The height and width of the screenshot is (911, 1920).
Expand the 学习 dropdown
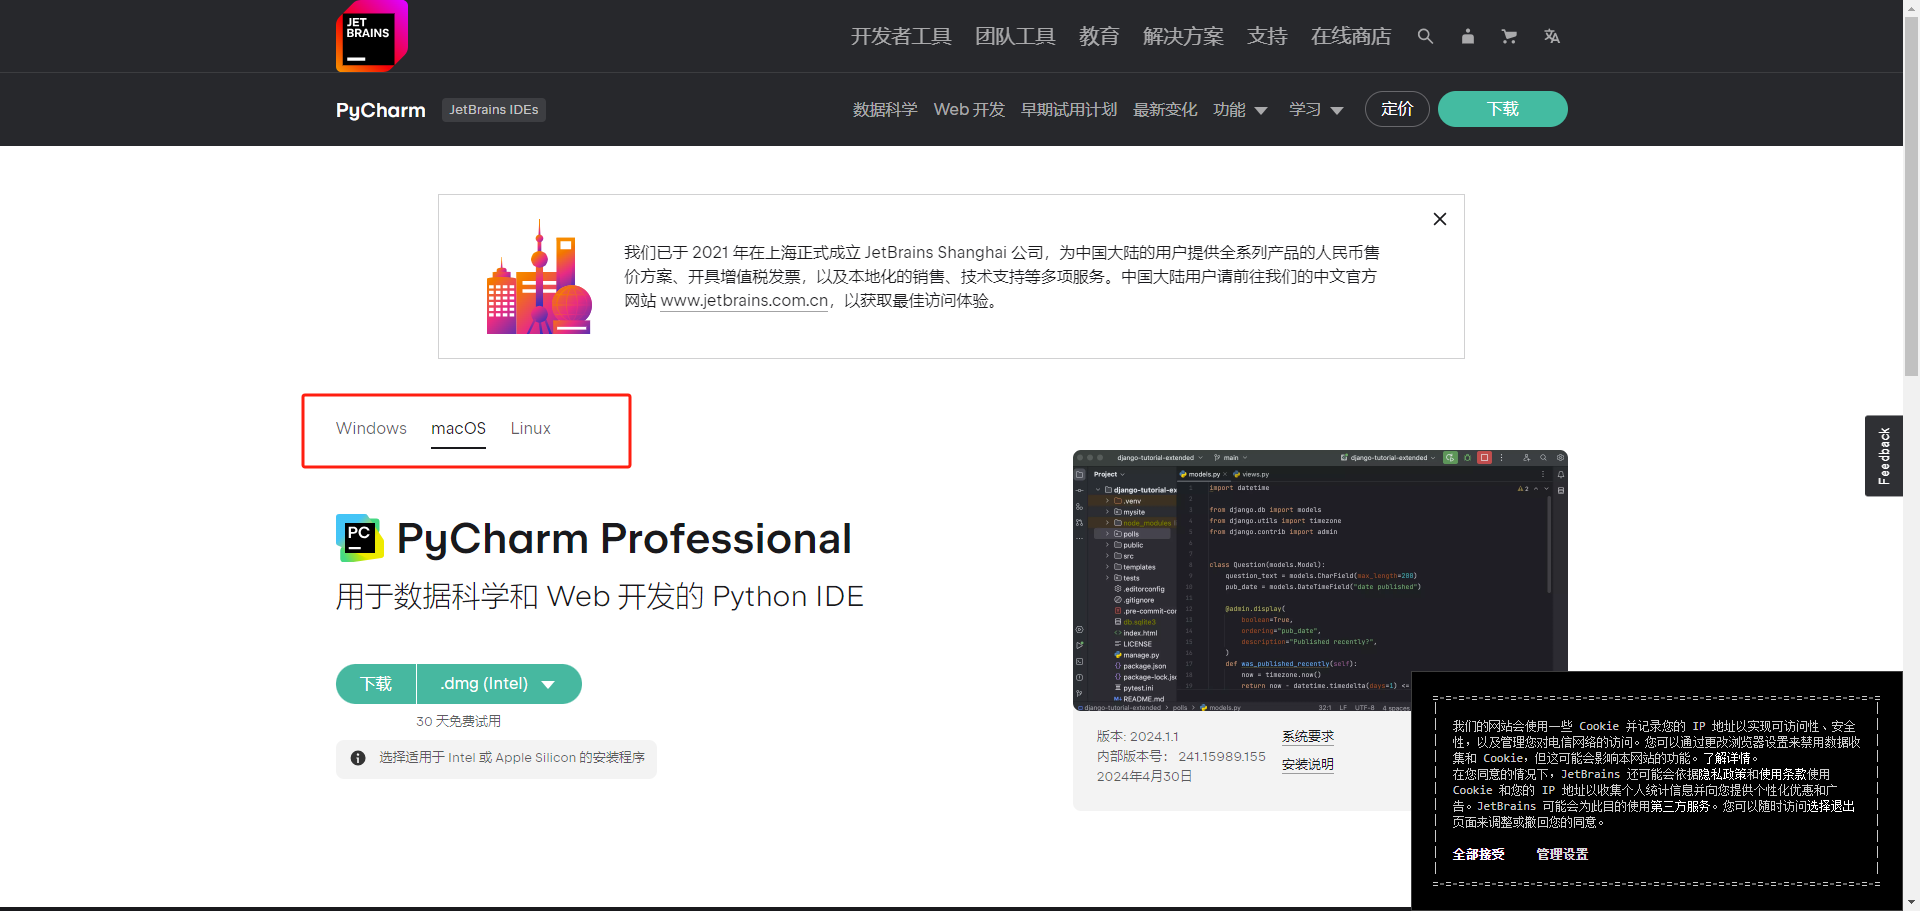click(1316, 109)
